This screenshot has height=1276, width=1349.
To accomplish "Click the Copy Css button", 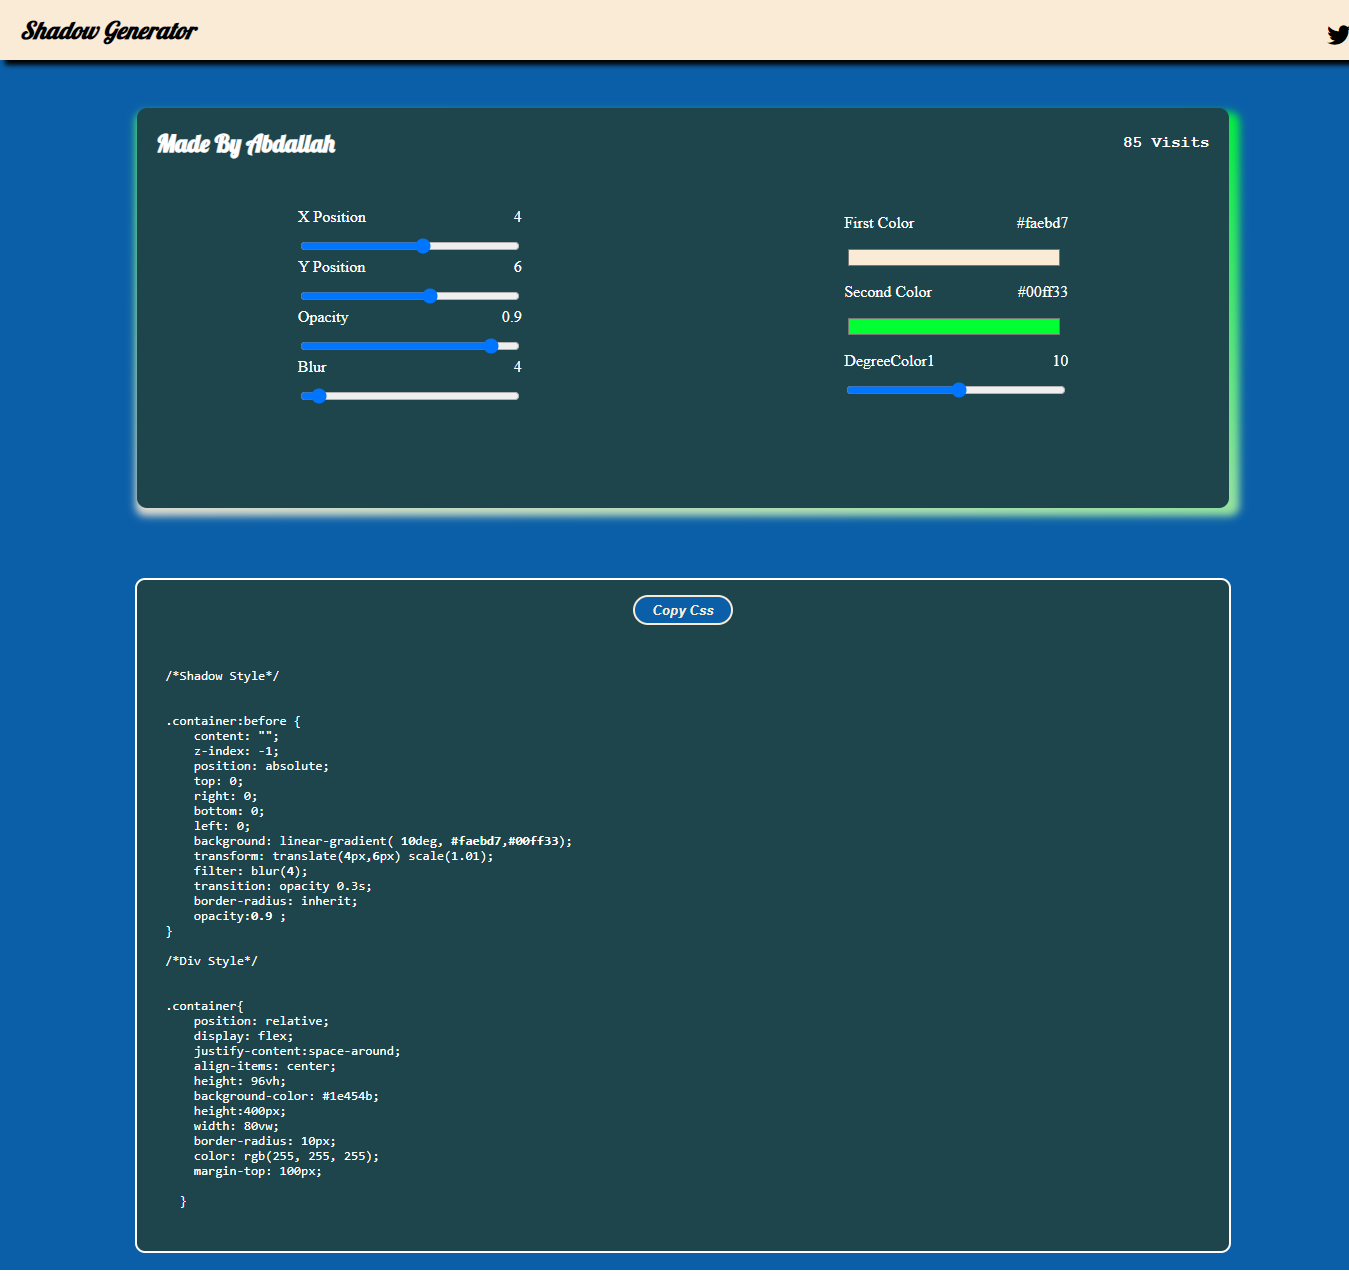I will click(683, 610).
